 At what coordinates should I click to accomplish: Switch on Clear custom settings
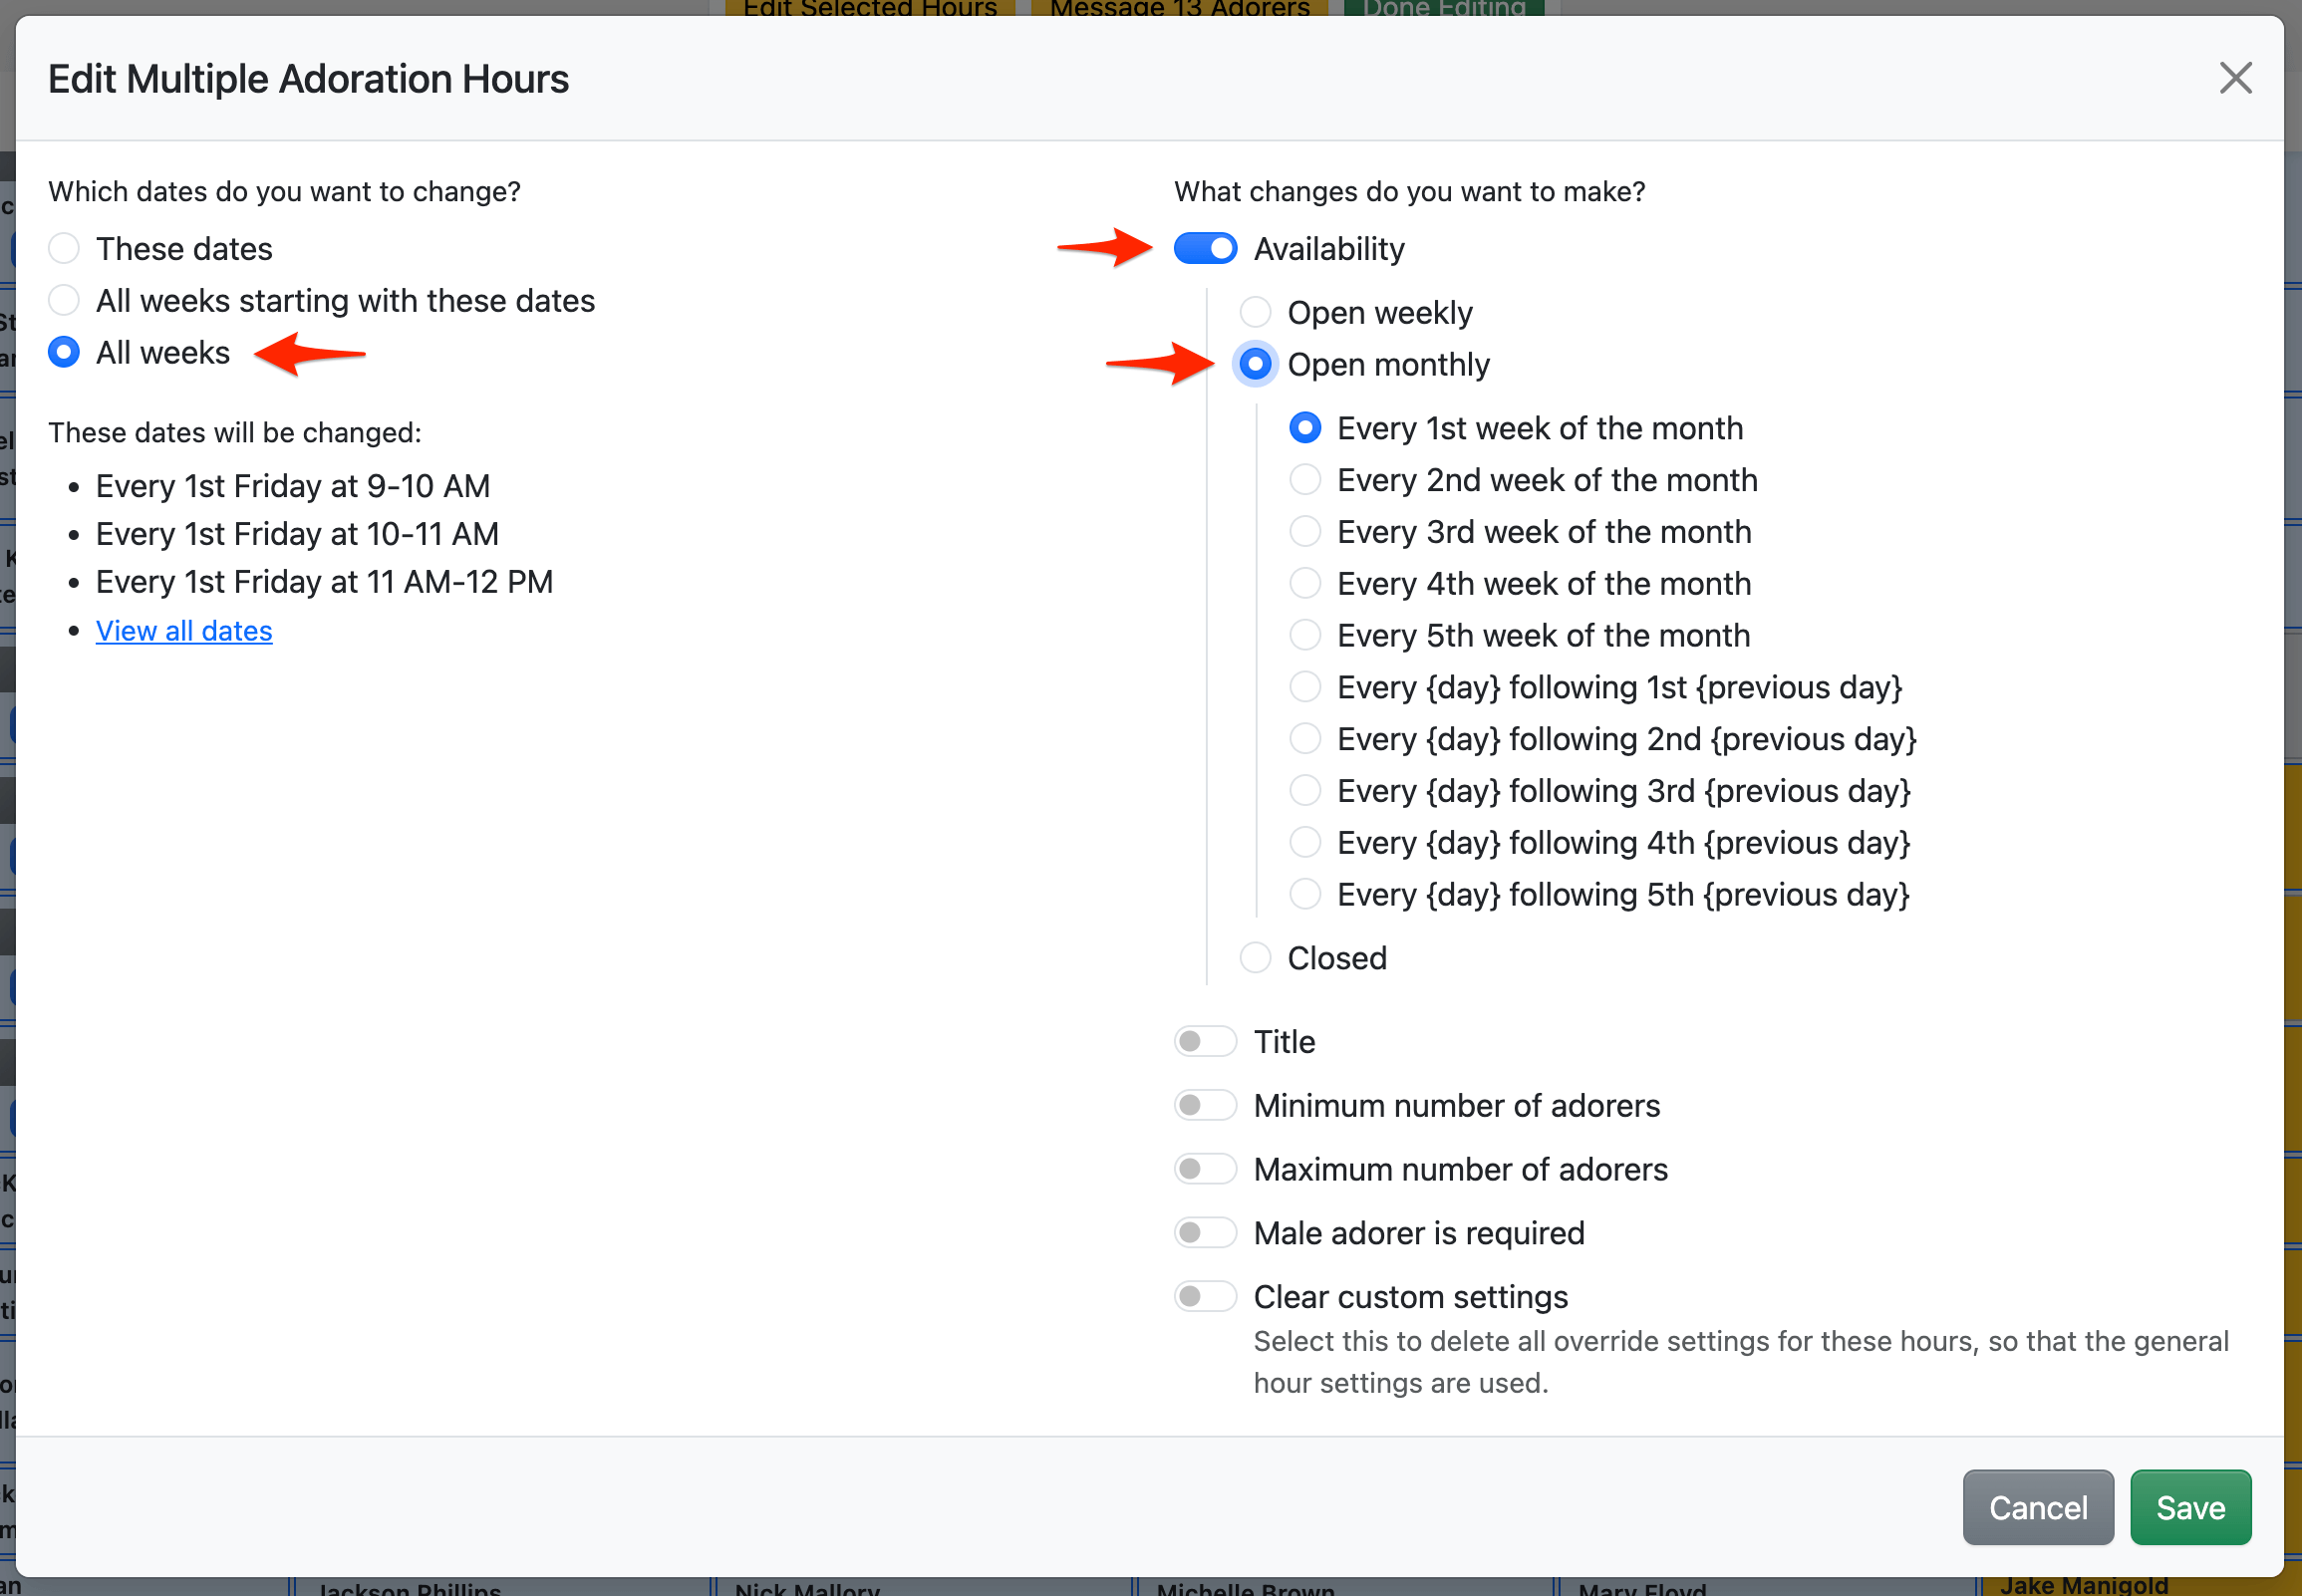[1204, 1296]
